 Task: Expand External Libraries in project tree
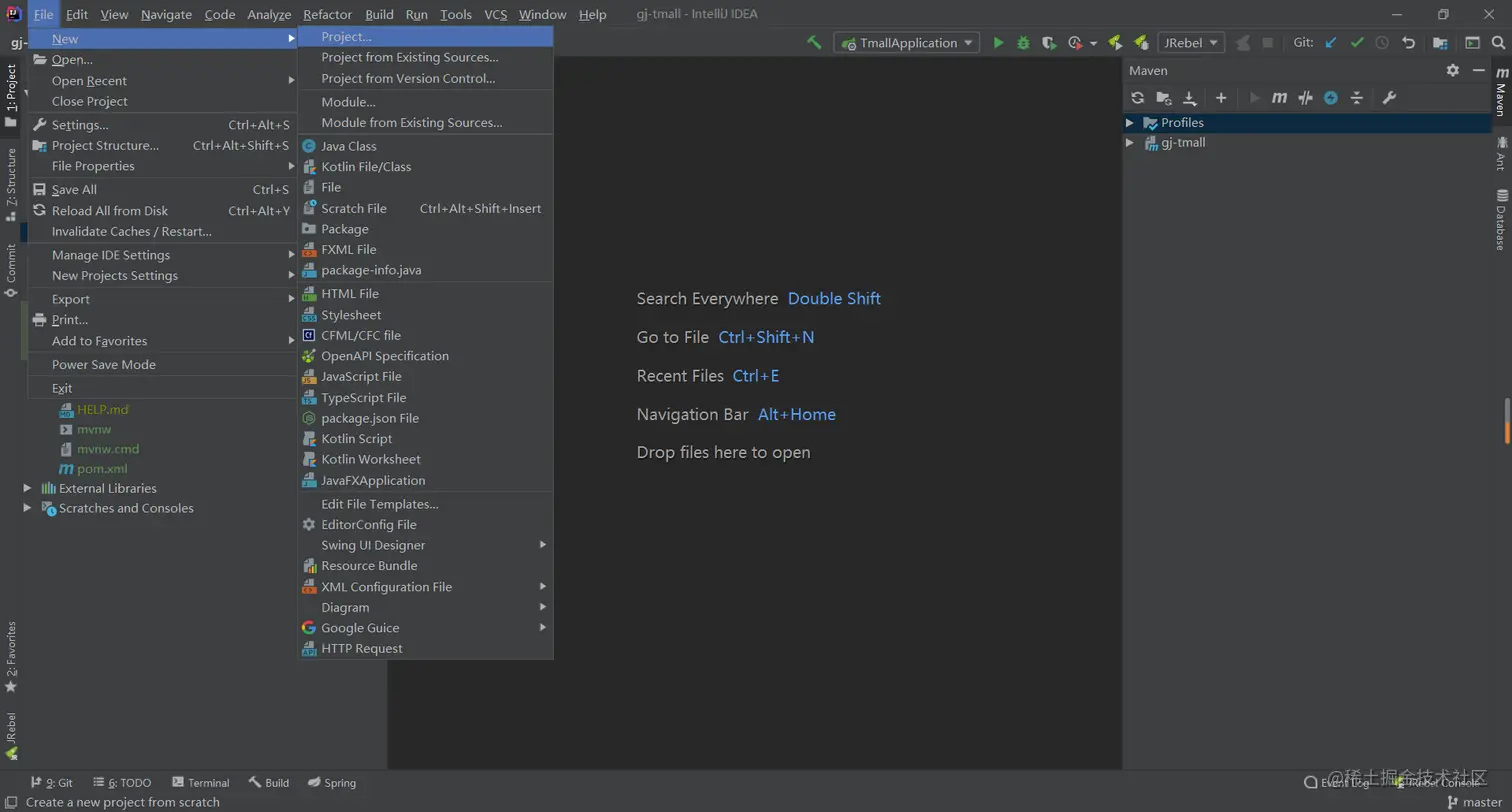point(28,488)
